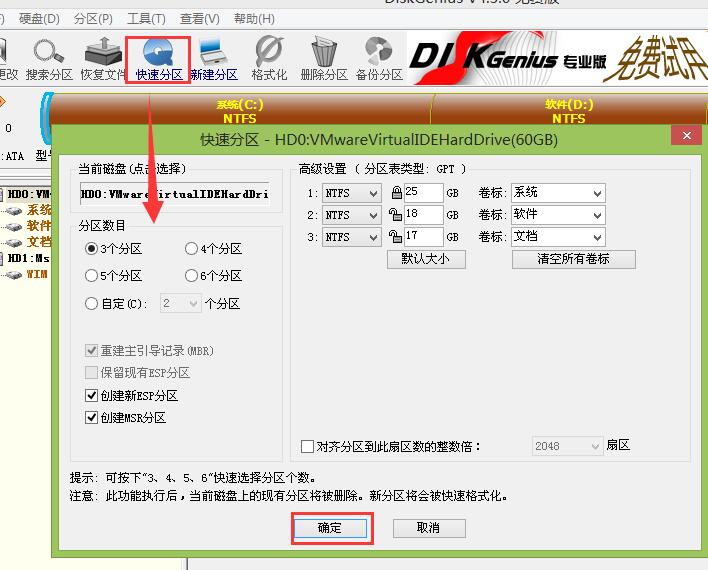Open partition 3 NTFS file system dropdown
The width and height of the screenshot is (708, 570).
(x=351, y=237)
